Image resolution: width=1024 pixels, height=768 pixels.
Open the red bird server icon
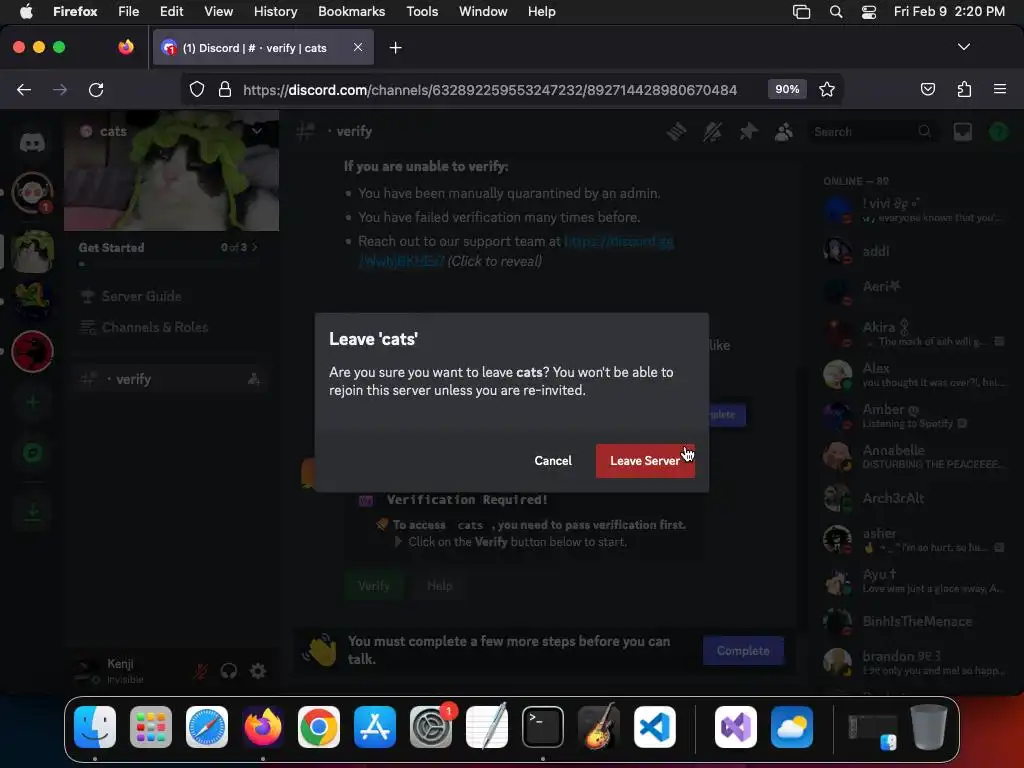(x=32, y=351)
